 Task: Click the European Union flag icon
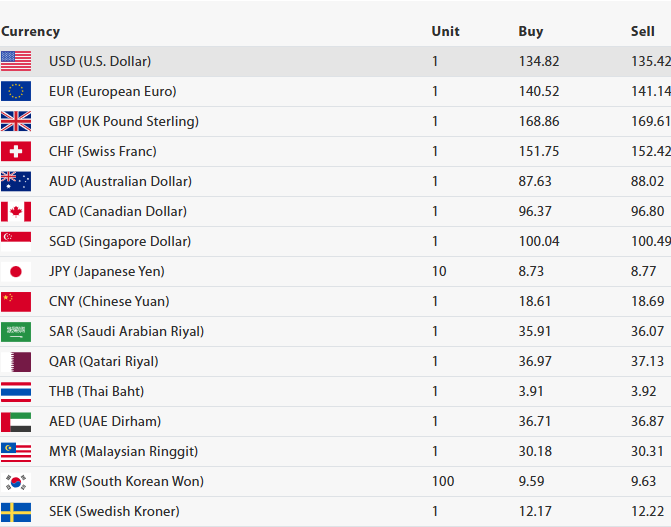16,91
